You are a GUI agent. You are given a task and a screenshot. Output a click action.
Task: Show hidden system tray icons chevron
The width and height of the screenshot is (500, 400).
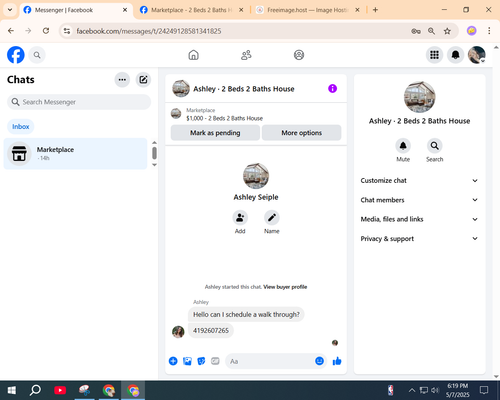pos(412,390)
